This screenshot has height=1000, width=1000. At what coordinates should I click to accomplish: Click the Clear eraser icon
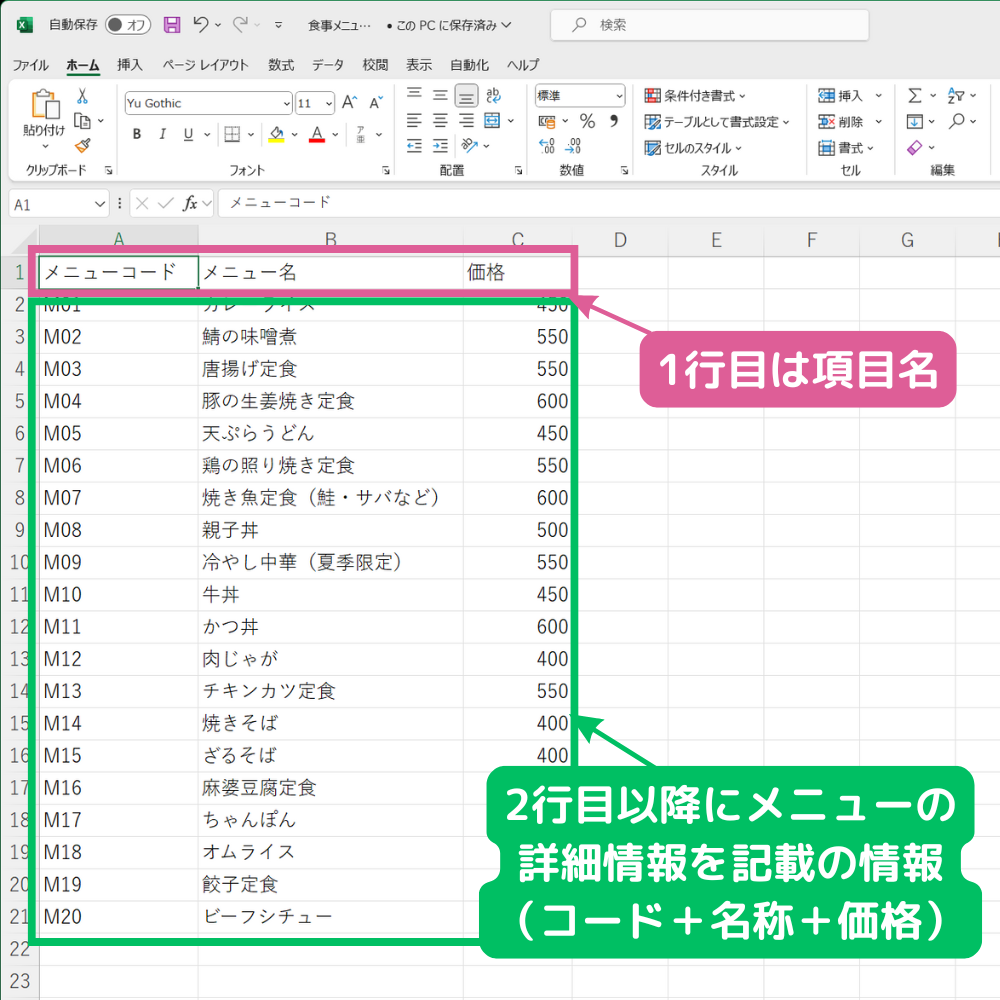click(x=915, y=148)
